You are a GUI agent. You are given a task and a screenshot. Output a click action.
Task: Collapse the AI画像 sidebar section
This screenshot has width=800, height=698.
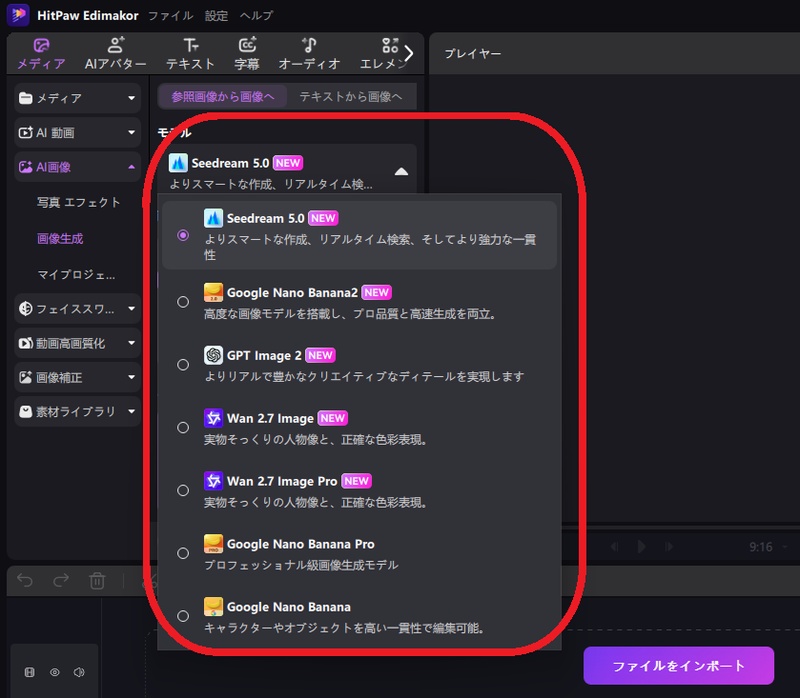[x=78, y=167]
